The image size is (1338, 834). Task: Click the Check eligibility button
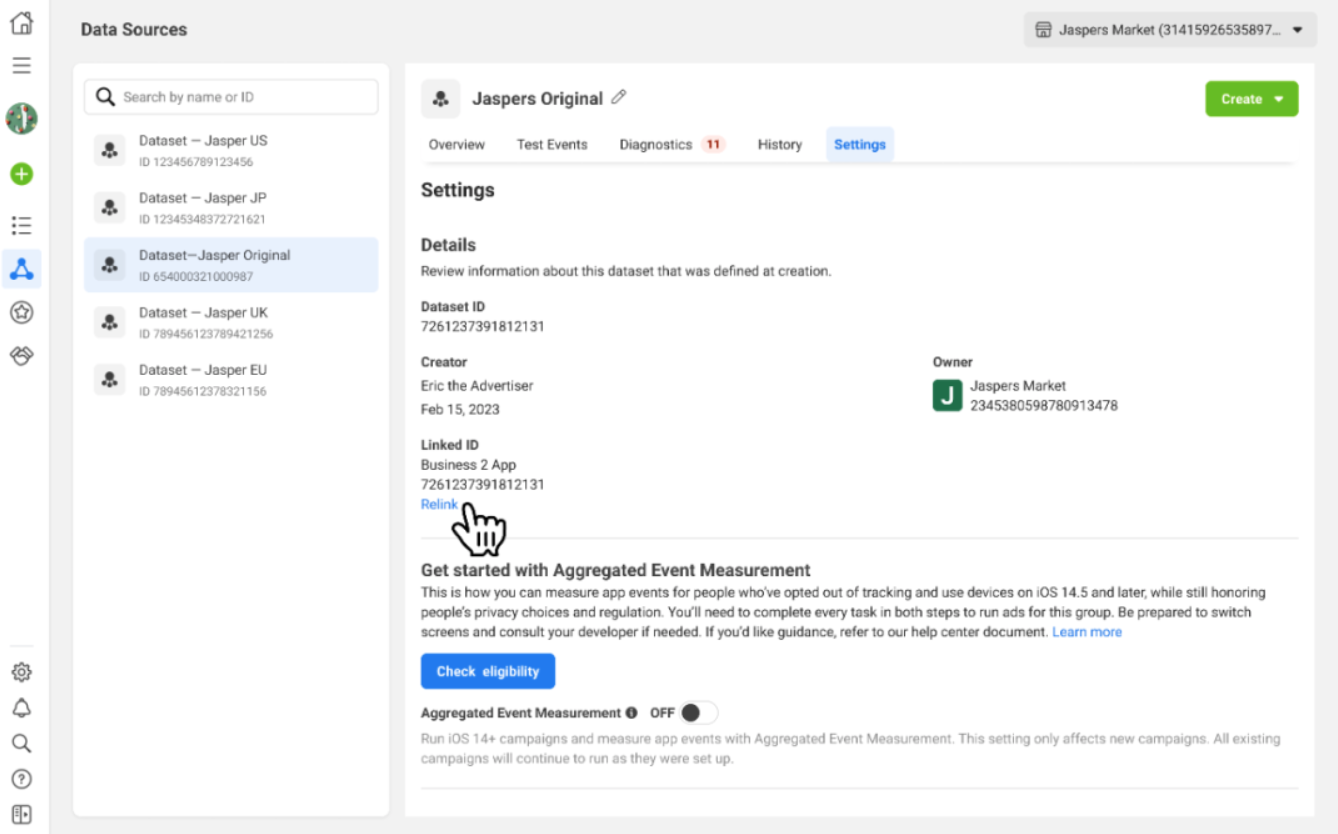coord(488,671)
